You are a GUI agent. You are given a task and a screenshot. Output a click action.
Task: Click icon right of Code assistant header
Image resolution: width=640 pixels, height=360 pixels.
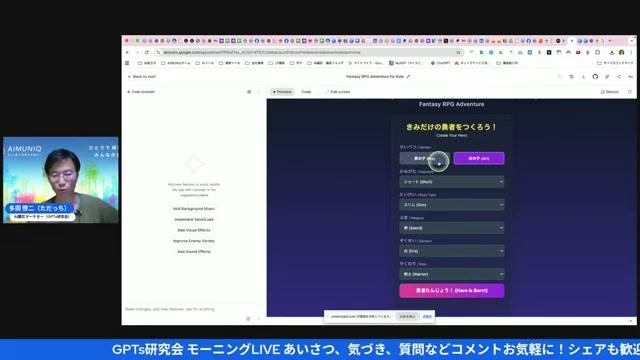[249, 92]
